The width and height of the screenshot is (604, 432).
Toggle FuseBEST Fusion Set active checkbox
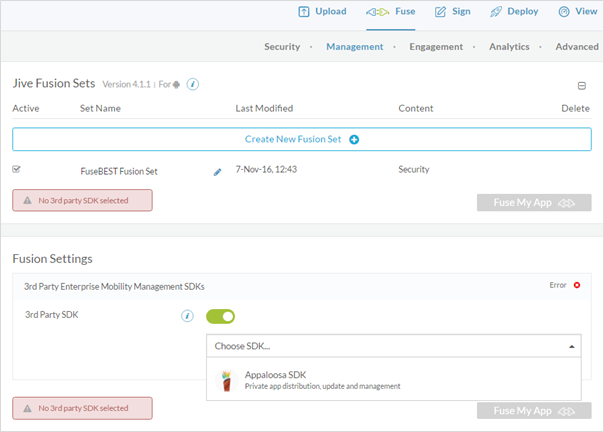pos(16,169)
